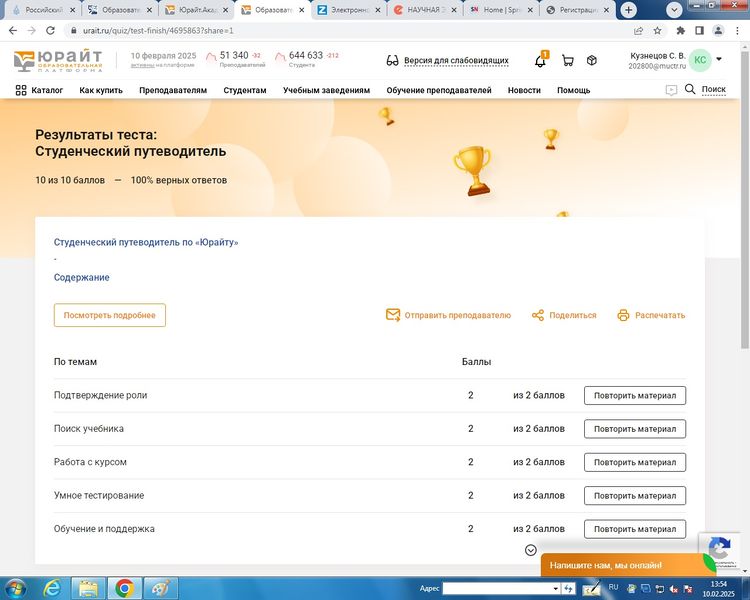Screen dimensions: 750x600
Task: Click the Версия для слабовидящих link
Action: point(456,61)
